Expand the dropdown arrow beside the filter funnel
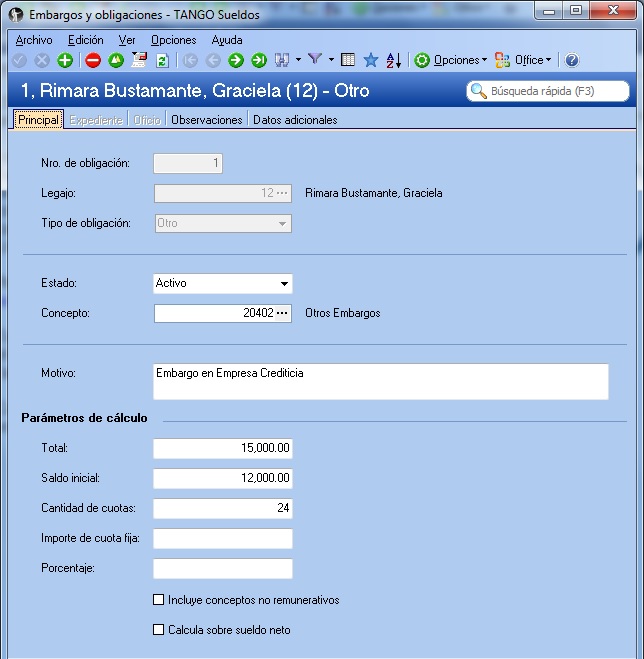 [x=331, y=60]
